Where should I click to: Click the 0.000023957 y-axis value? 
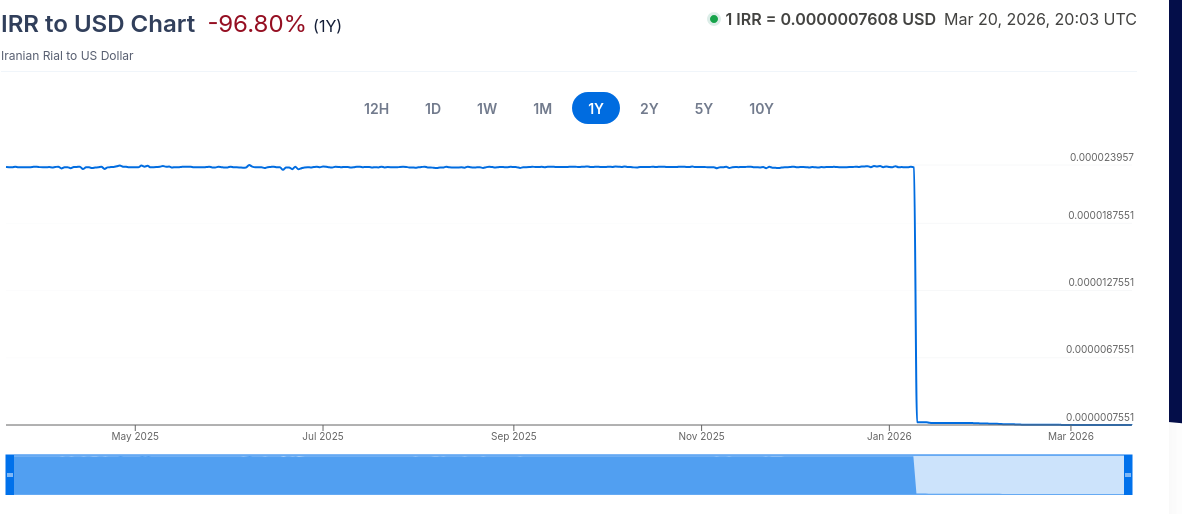click(1101, 157)
